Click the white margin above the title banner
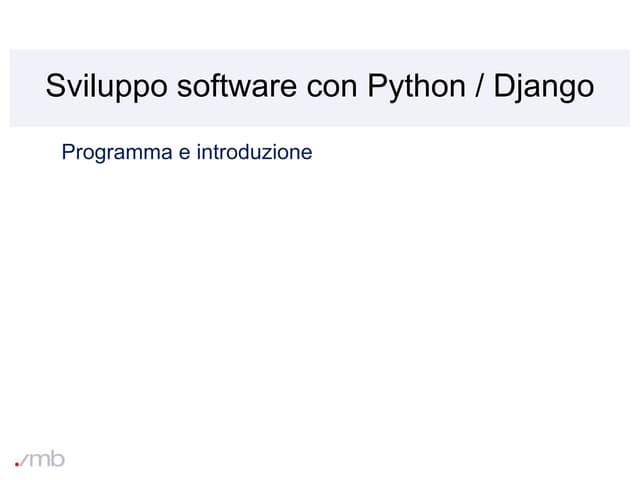This screenshot has height=480, width=640. coord(320,24)
